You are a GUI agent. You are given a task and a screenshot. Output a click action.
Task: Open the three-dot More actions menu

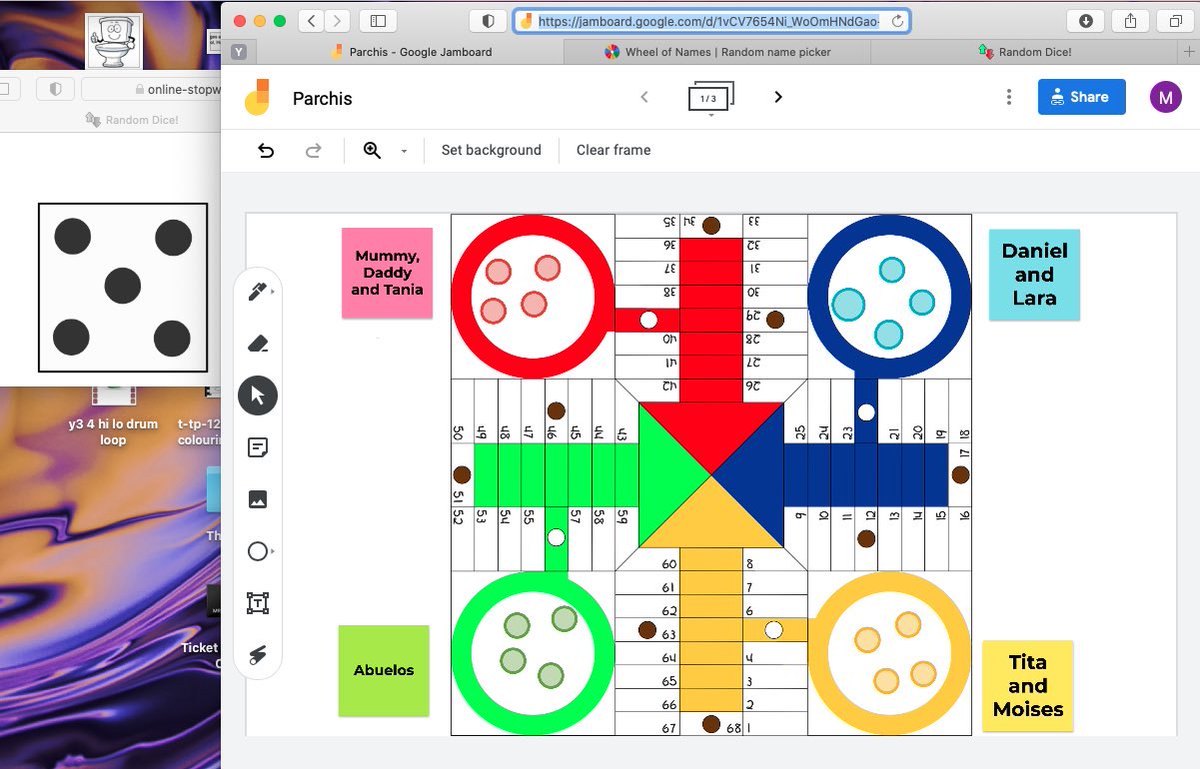point(1009,97)
